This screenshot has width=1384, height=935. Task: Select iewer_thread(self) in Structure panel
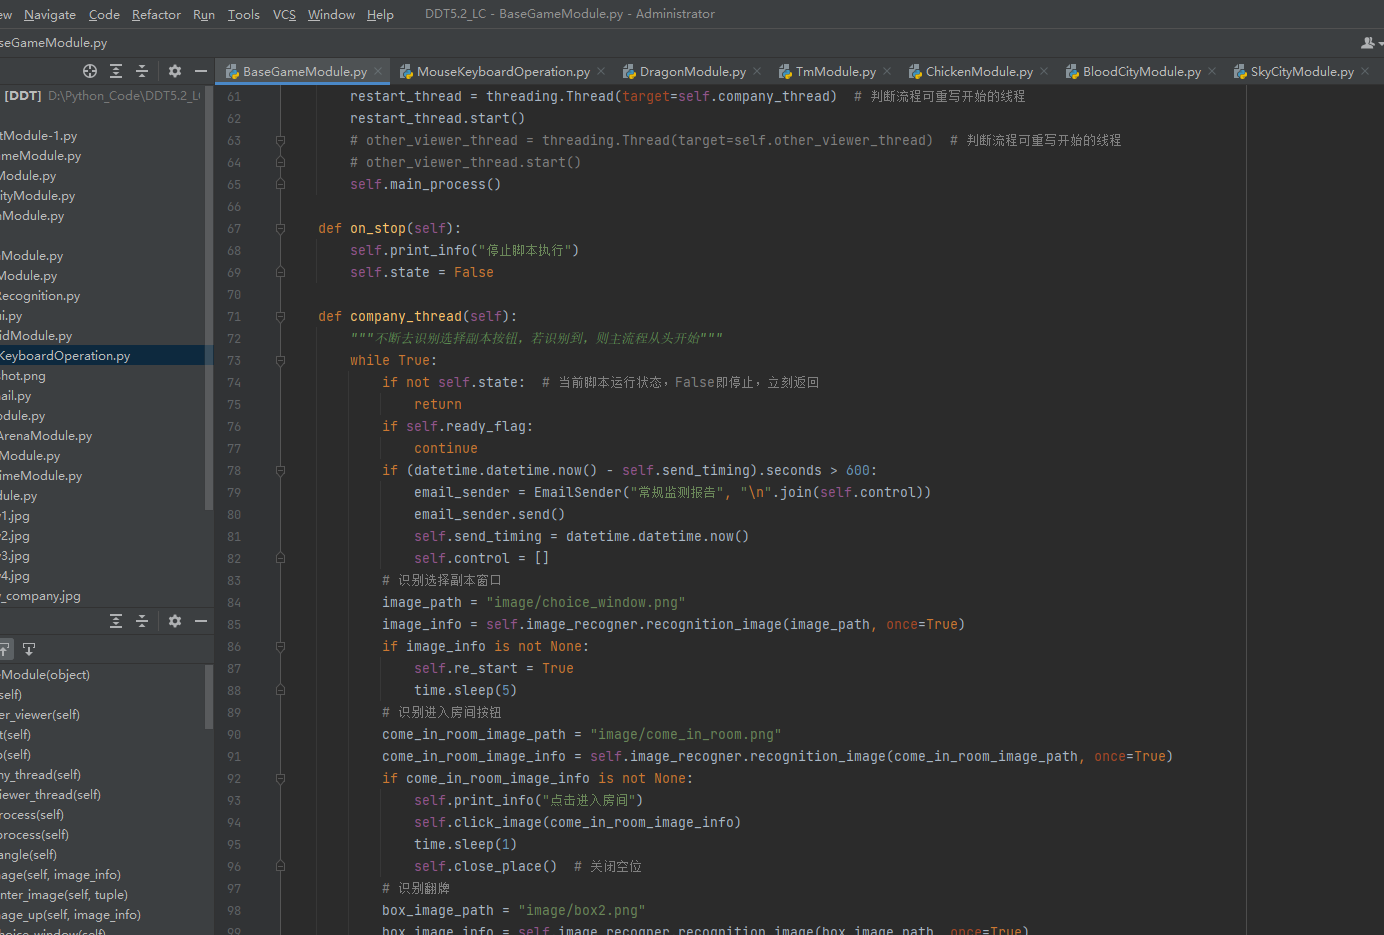click(50, 795)
